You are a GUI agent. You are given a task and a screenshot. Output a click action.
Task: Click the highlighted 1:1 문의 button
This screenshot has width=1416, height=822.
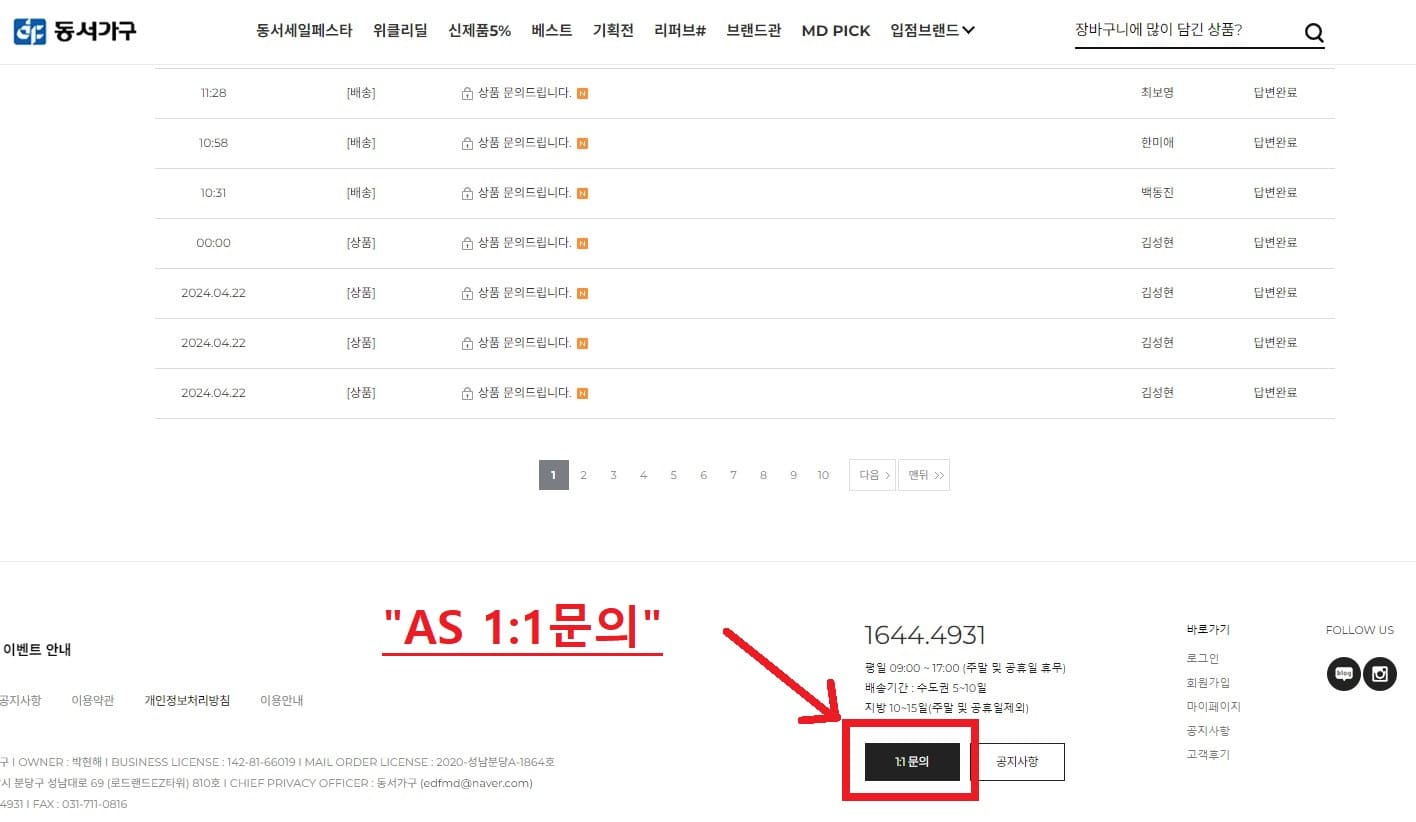point(910,761)
